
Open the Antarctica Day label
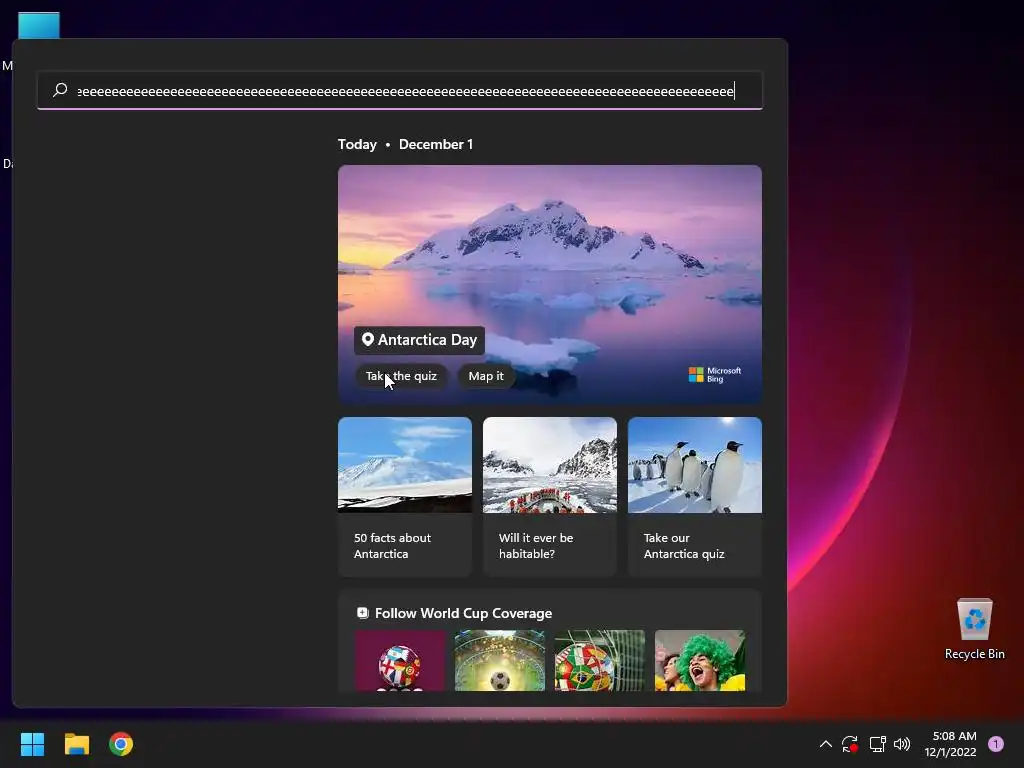coord(419,340)
